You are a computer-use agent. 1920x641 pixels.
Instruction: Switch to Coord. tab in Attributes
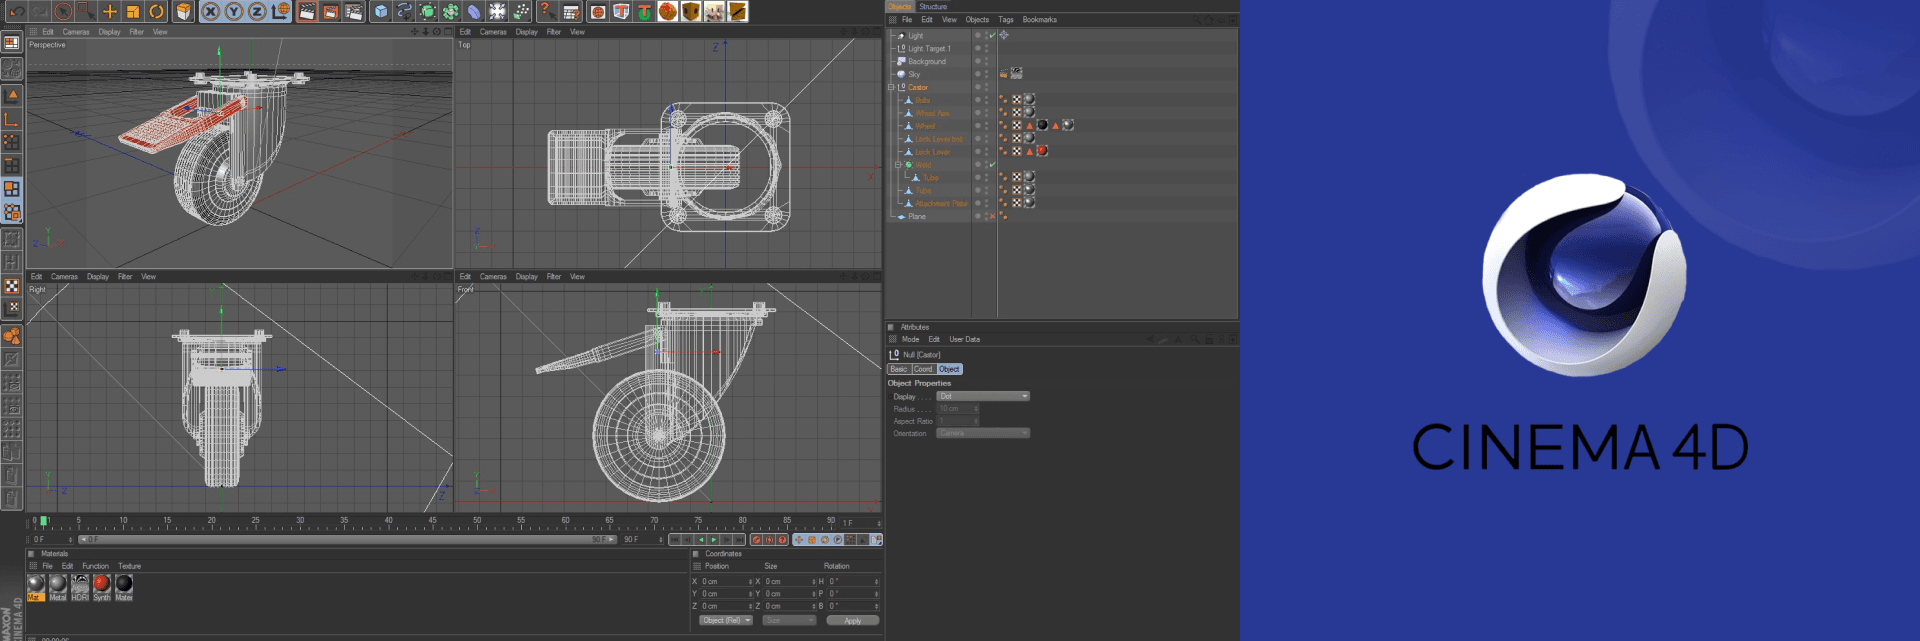[x=923, y=369]
